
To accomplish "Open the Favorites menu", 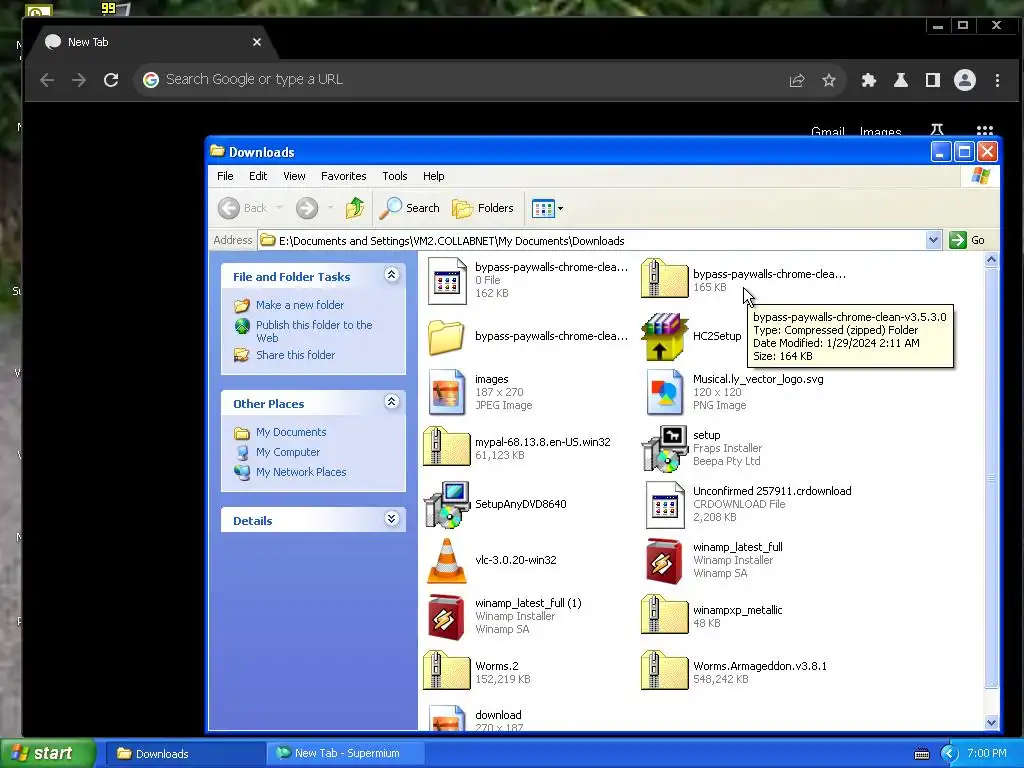I will click(344, 176).
